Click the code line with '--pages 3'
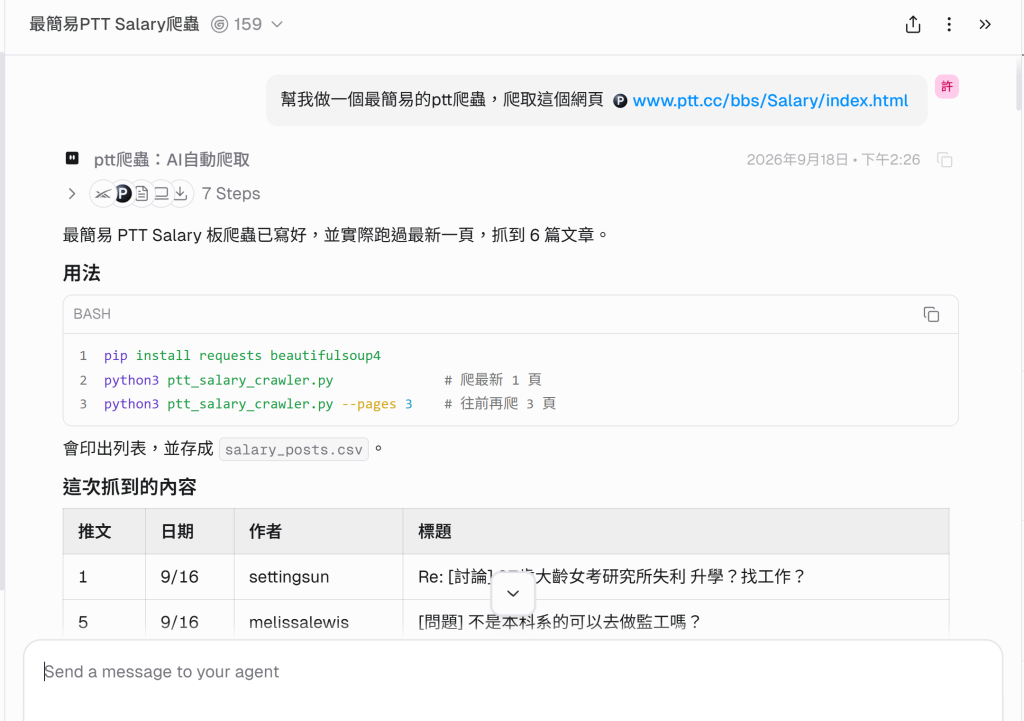 pyautogui.click(x=329, y=404)
